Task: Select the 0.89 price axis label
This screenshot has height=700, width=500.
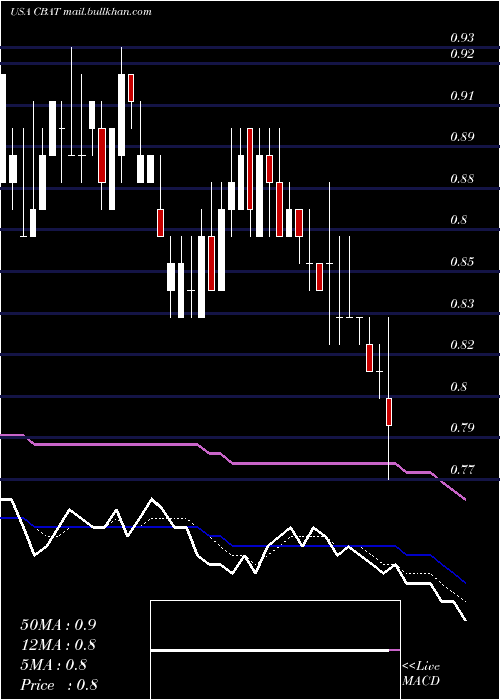Action: point(462,137)
